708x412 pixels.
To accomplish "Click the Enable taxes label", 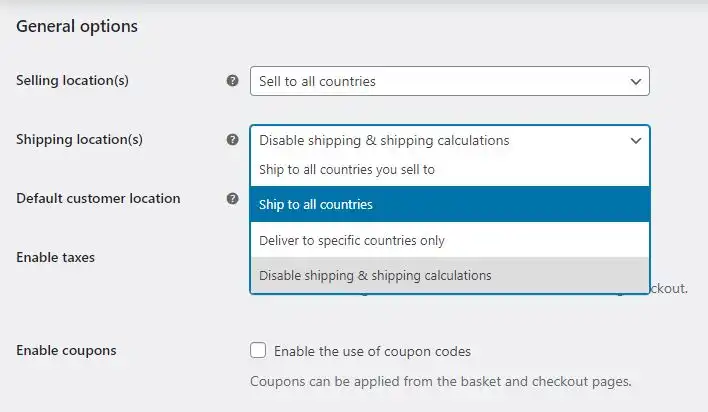I will 56,257.
